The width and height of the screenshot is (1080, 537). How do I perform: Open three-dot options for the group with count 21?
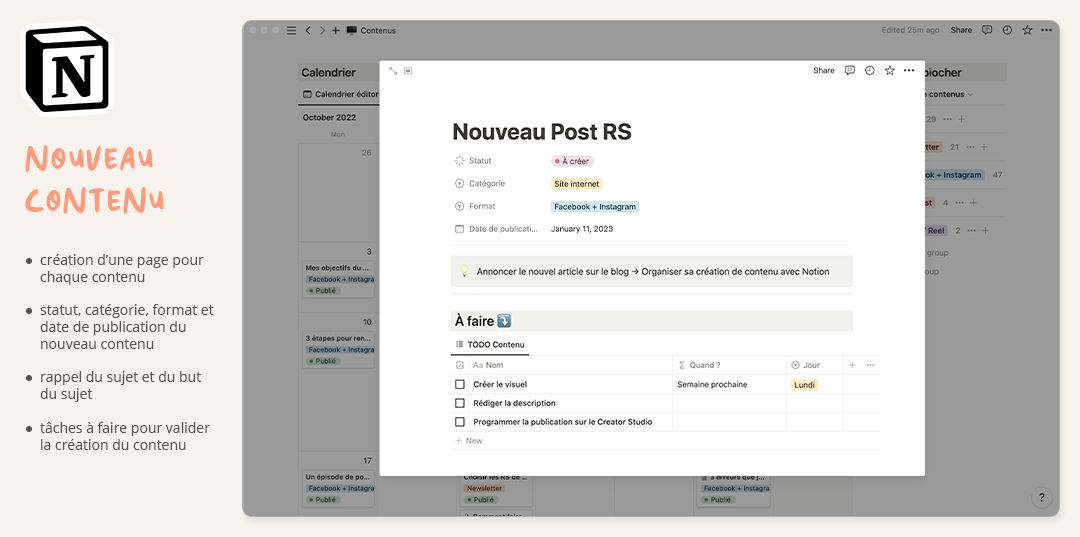[970, 147]
